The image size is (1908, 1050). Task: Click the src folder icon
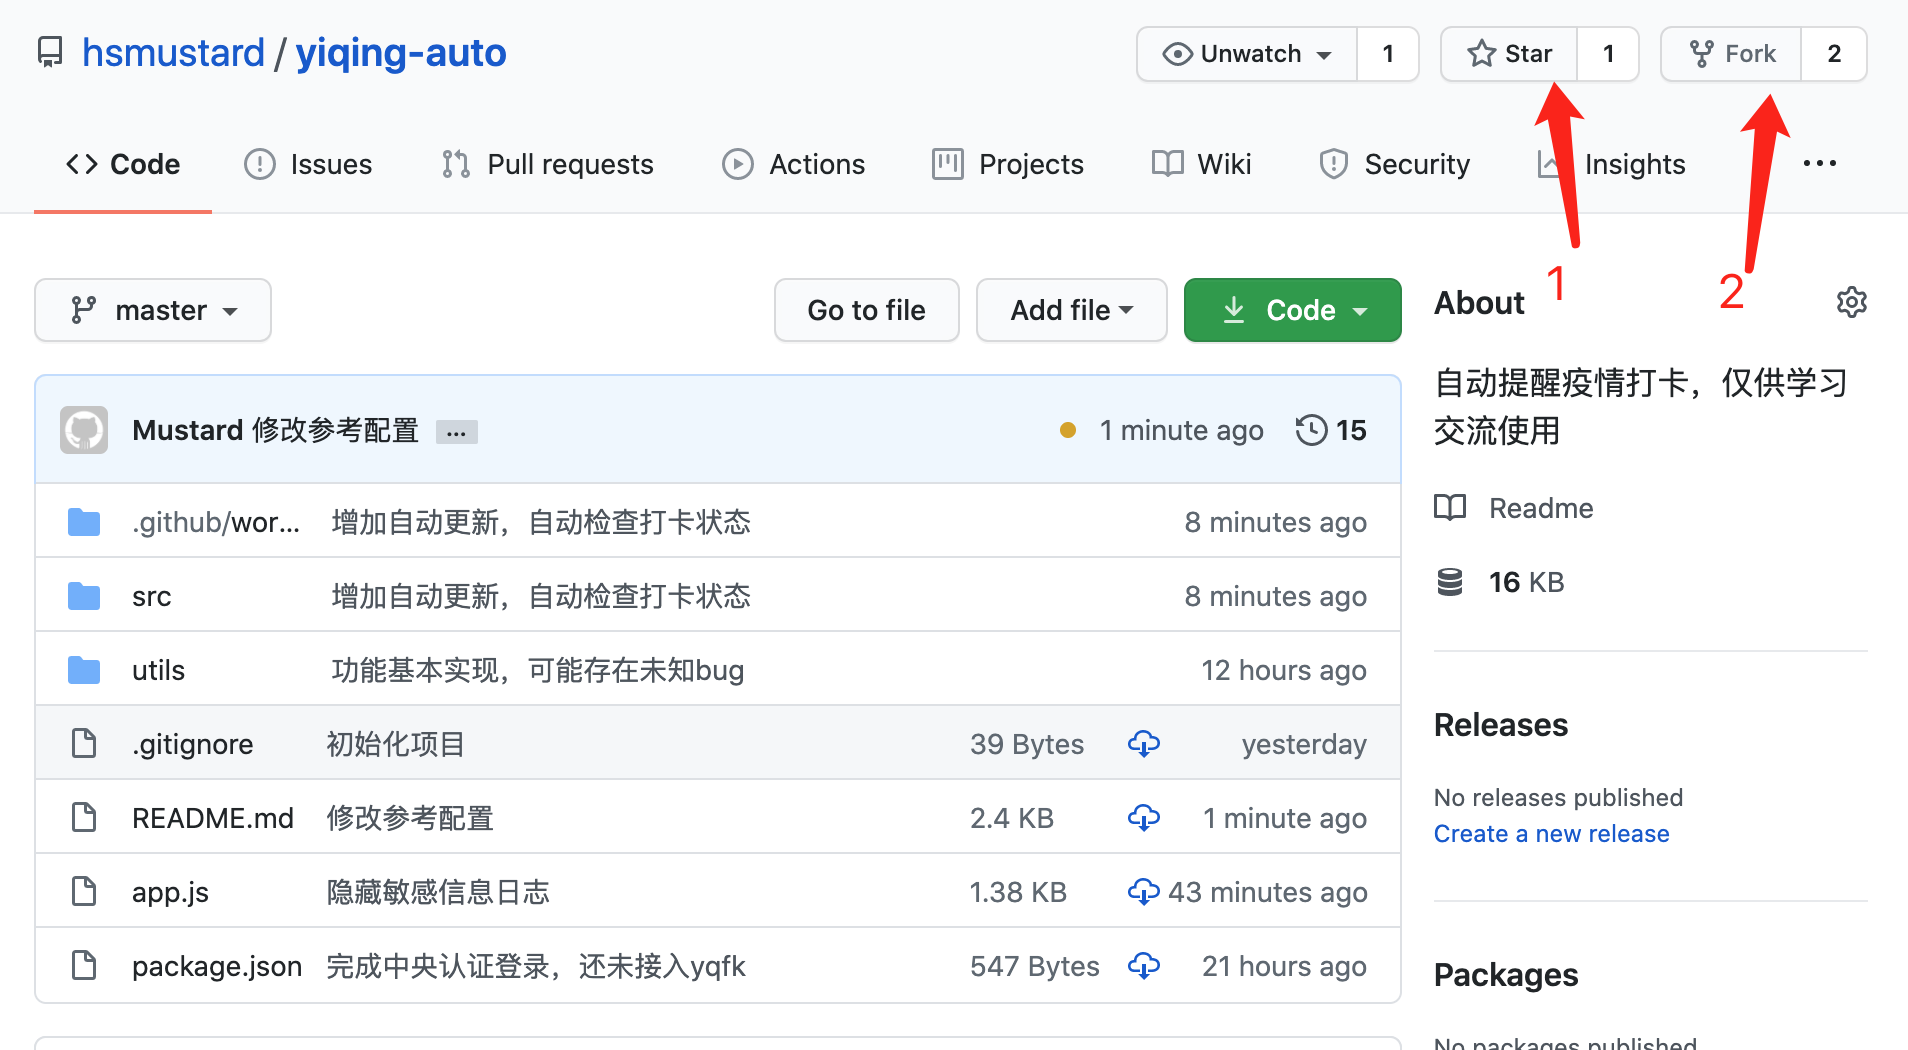click(84, 596)
